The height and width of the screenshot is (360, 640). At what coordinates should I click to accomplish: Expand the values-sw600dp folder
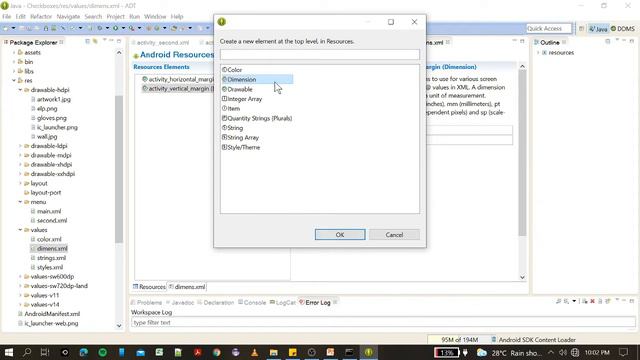point(20,277)
